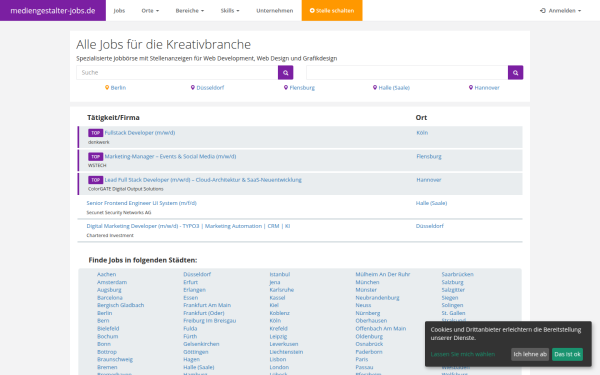Open Braunschweig in the city list
This screenshot has width=600, height=375.
[x=115, y=359]
